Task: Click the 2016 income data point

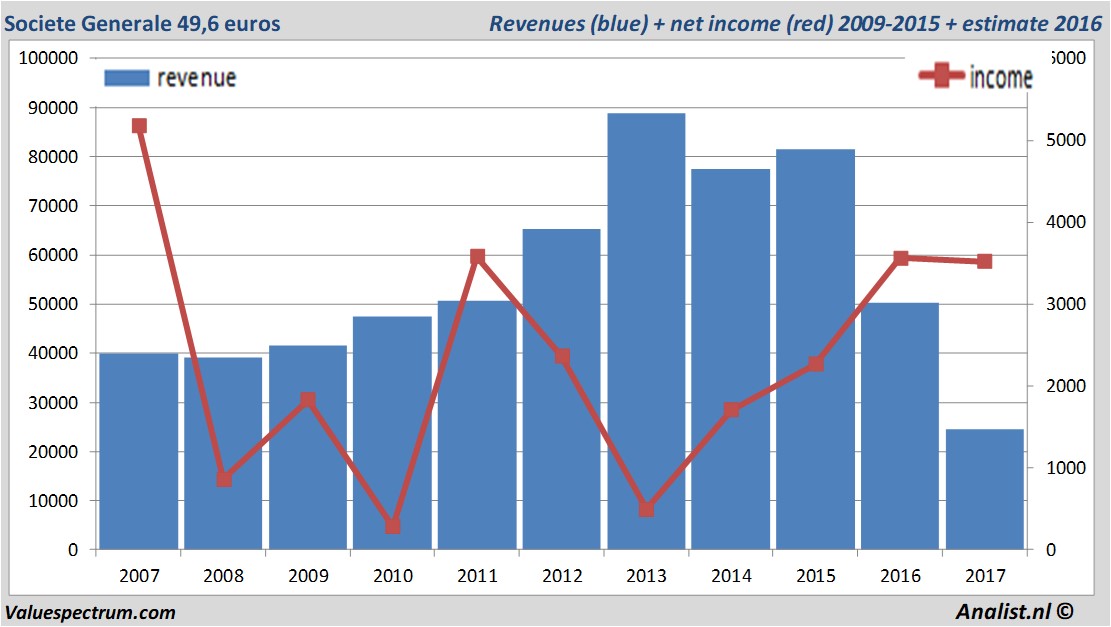Action: pyautogui.click(x=901, y=258)
